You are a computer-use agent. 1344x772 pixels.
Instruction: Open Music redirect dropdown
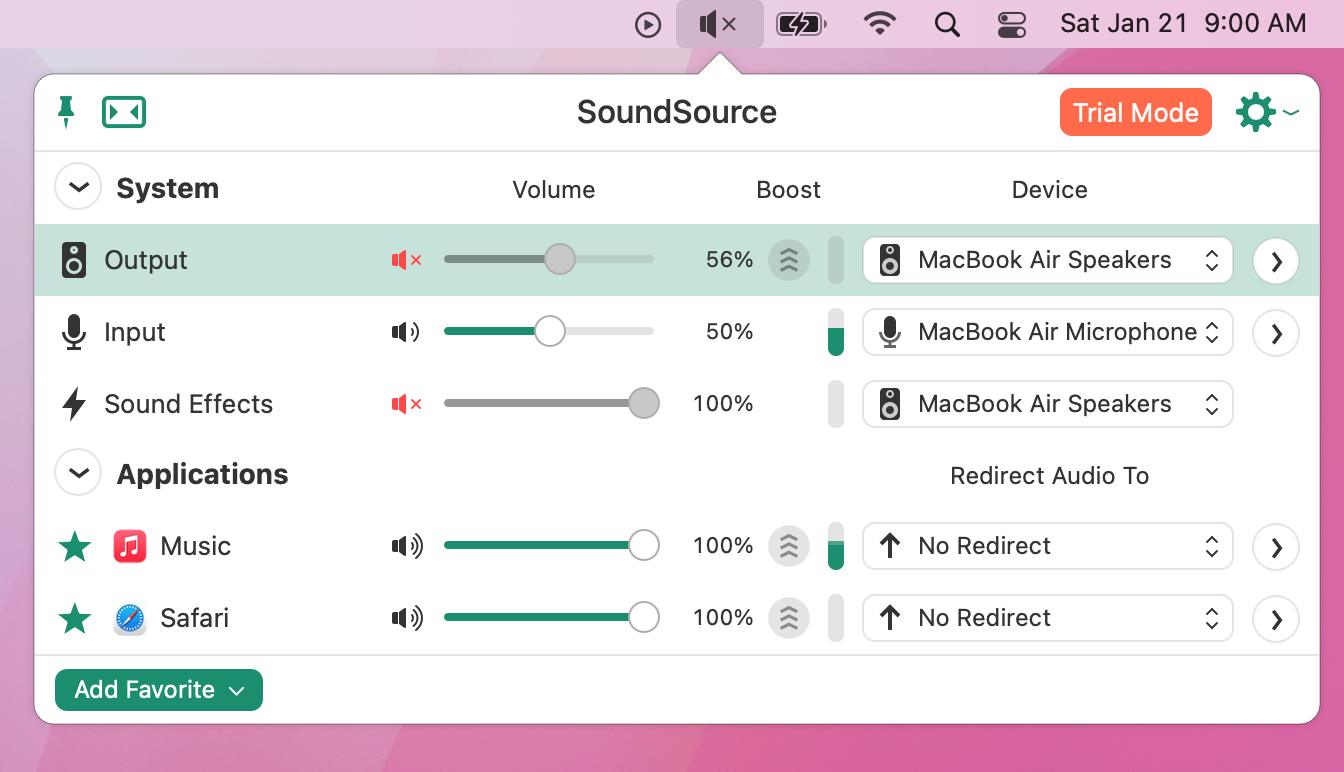(1047, 546)
